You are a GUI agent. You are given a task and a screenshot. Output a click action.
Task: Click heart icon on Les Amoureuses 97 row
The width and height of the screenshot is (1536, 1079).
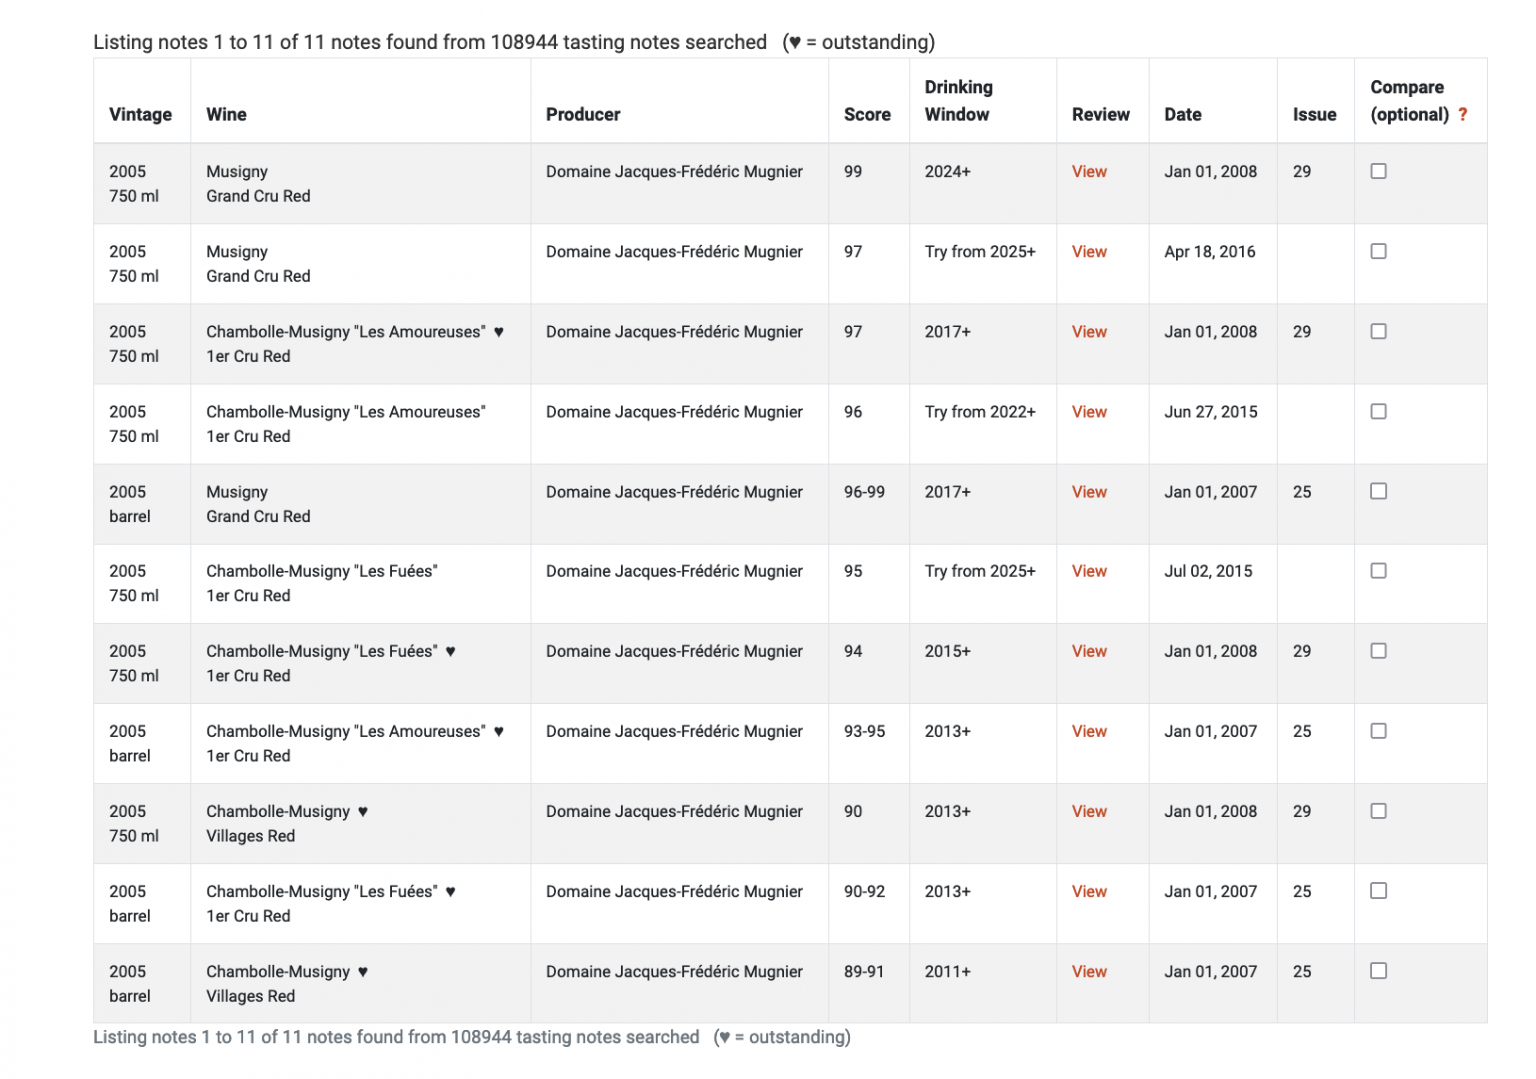click(499, 332)
